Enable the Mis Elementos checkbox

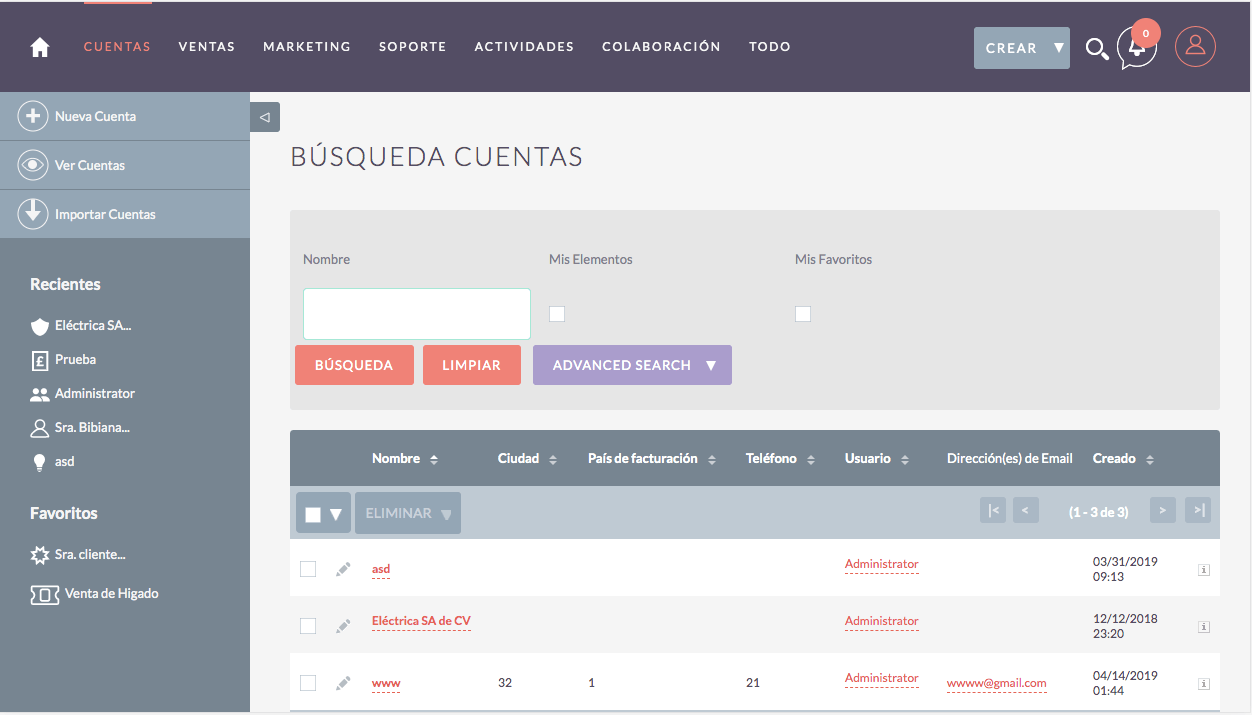point(557,314)
